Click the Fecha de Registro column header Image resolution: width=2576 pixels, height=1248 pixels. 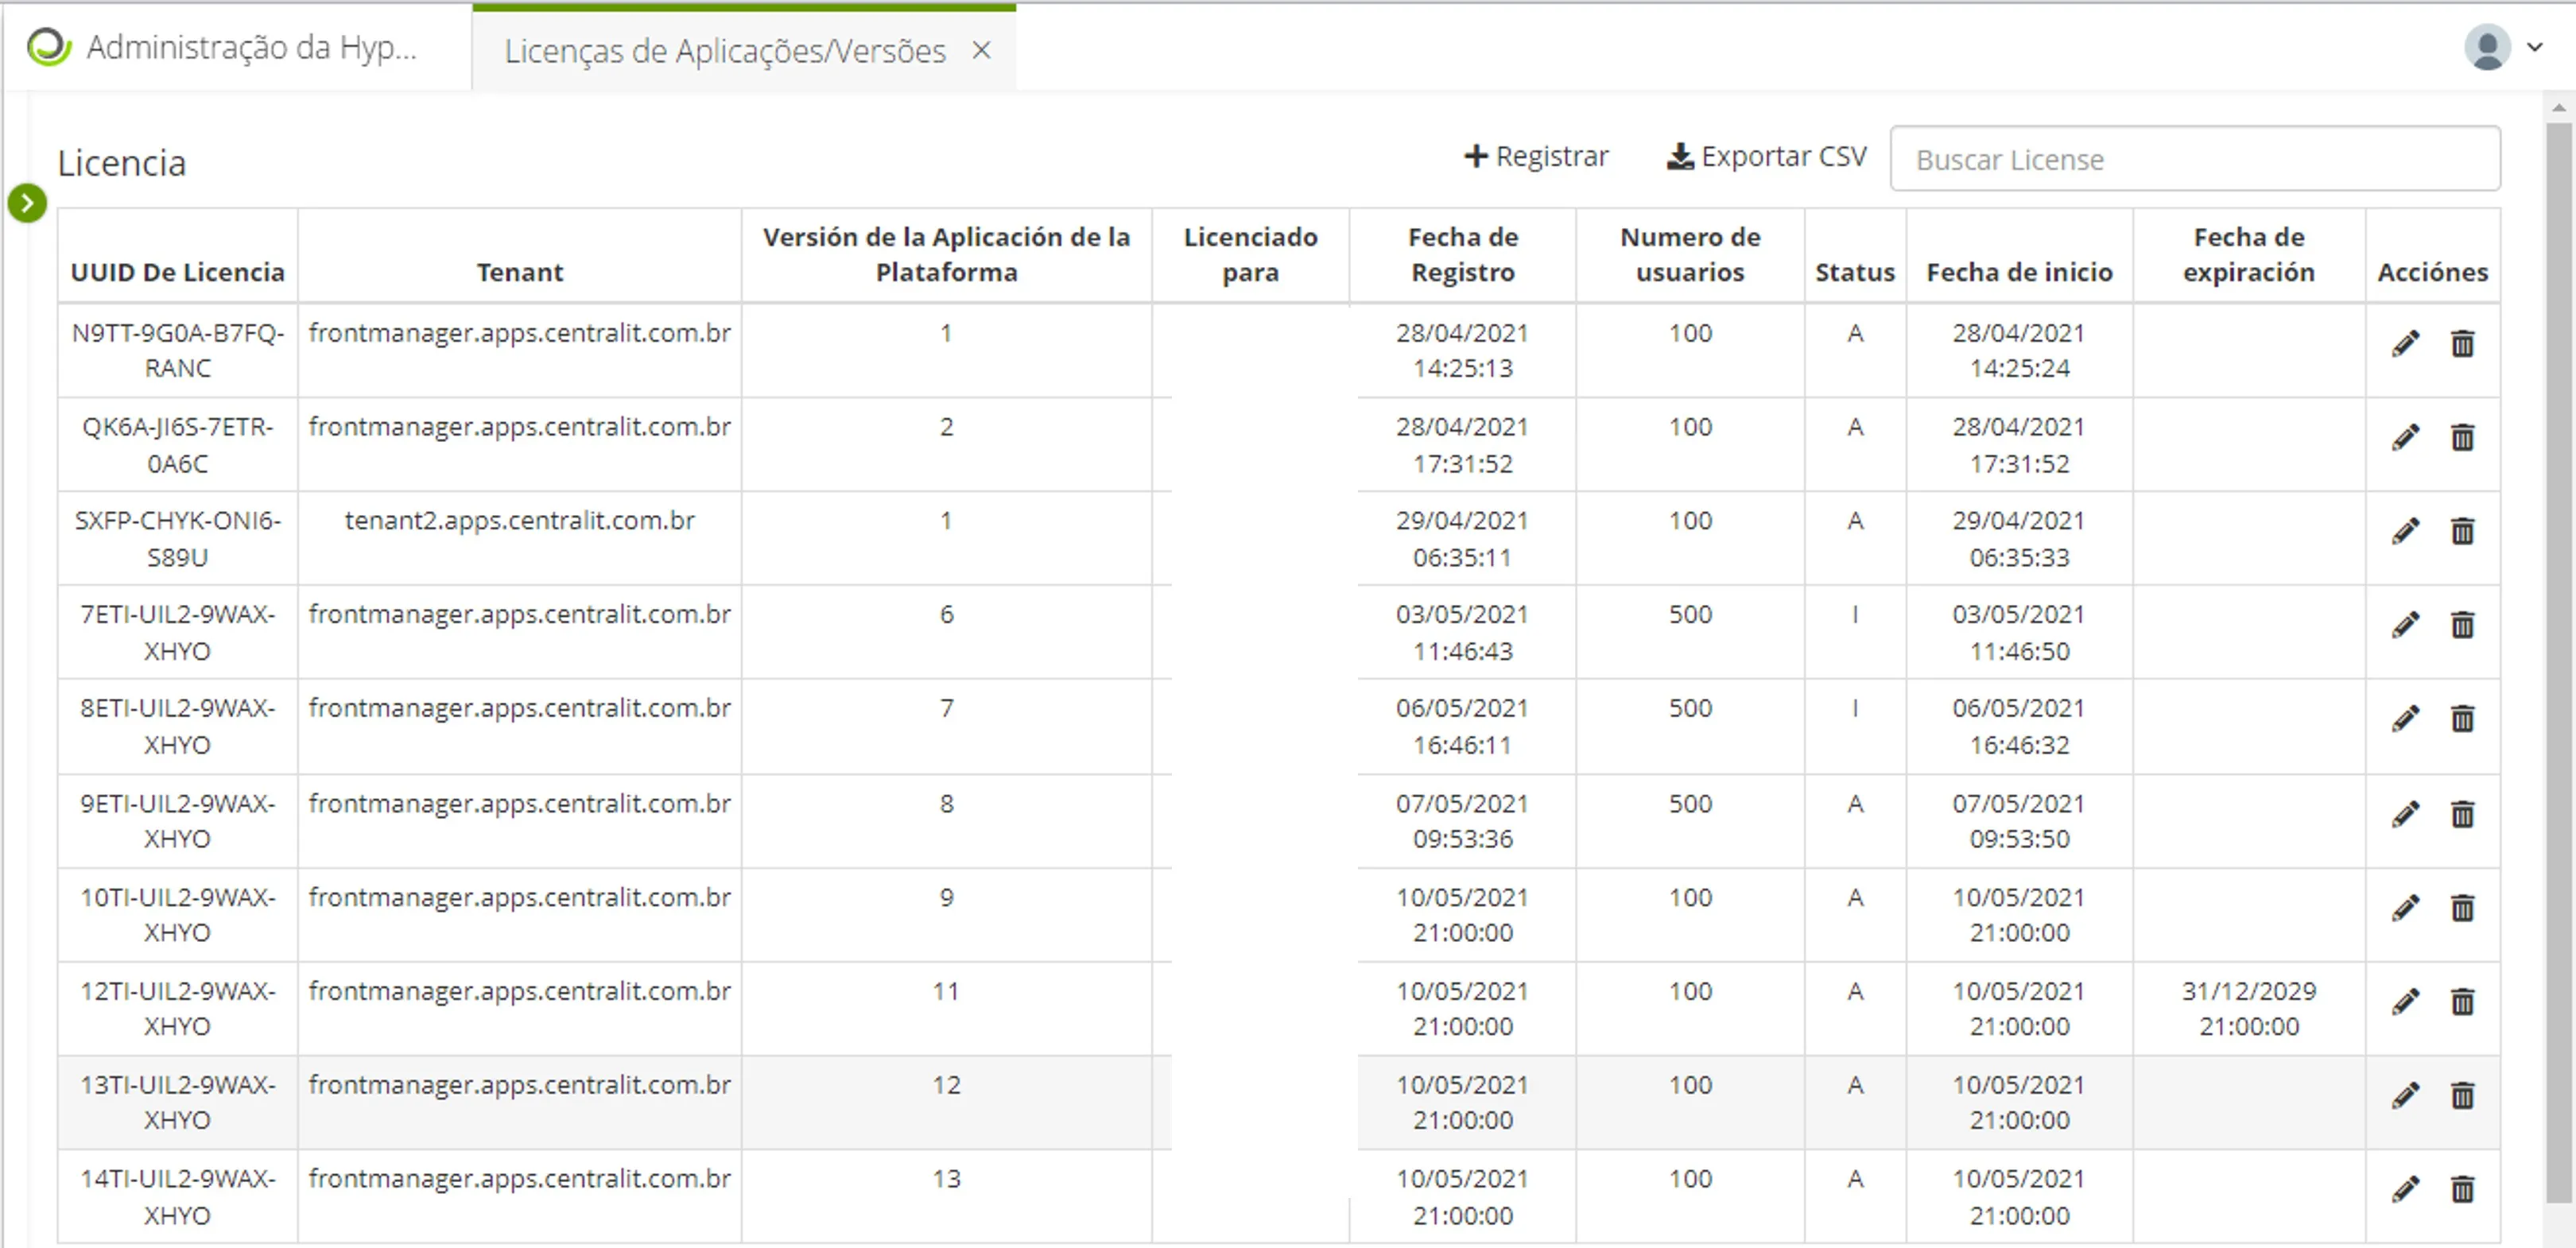click(1462, 254)
